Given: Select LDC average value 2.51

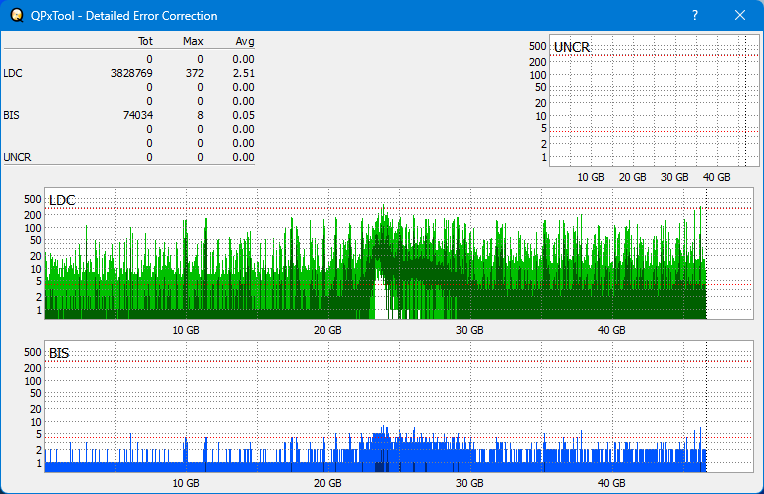Looking at the screenshot, I should point(243,73).
